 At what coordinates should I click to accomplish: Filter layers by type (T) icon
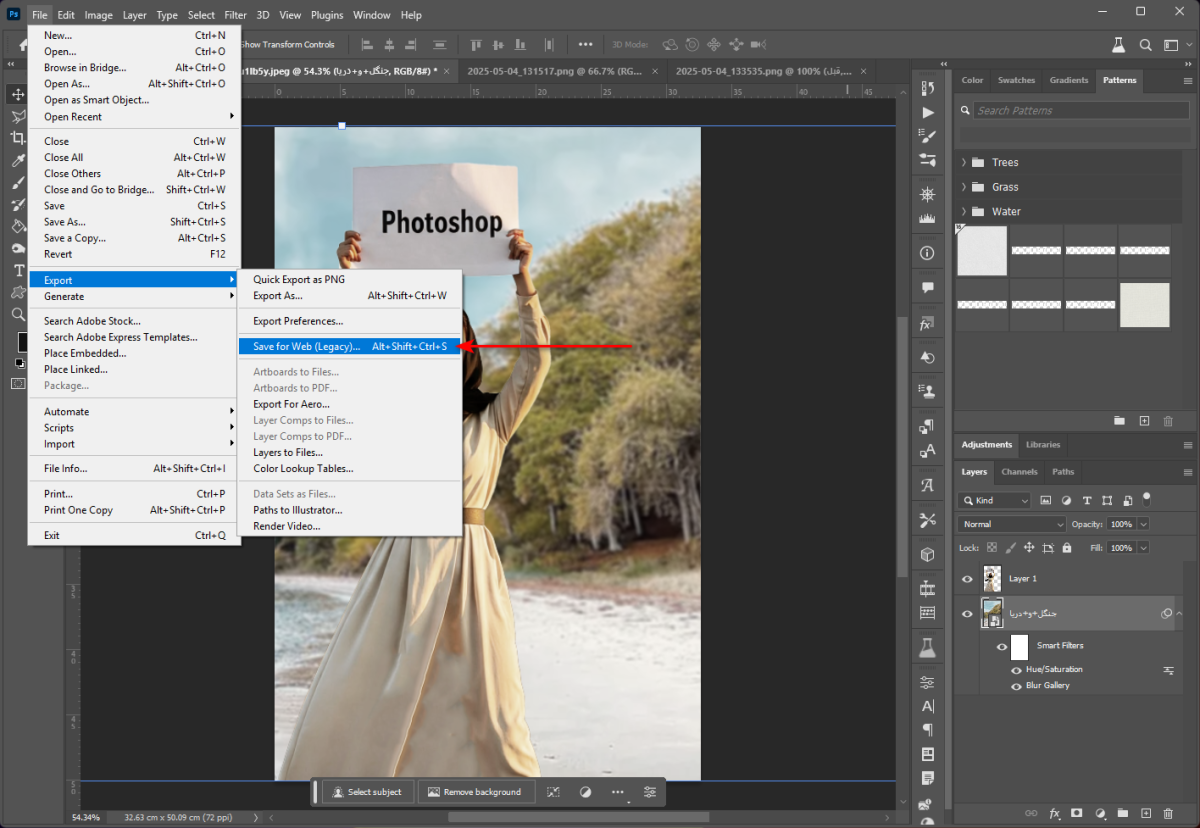[x=1086, y=500]
